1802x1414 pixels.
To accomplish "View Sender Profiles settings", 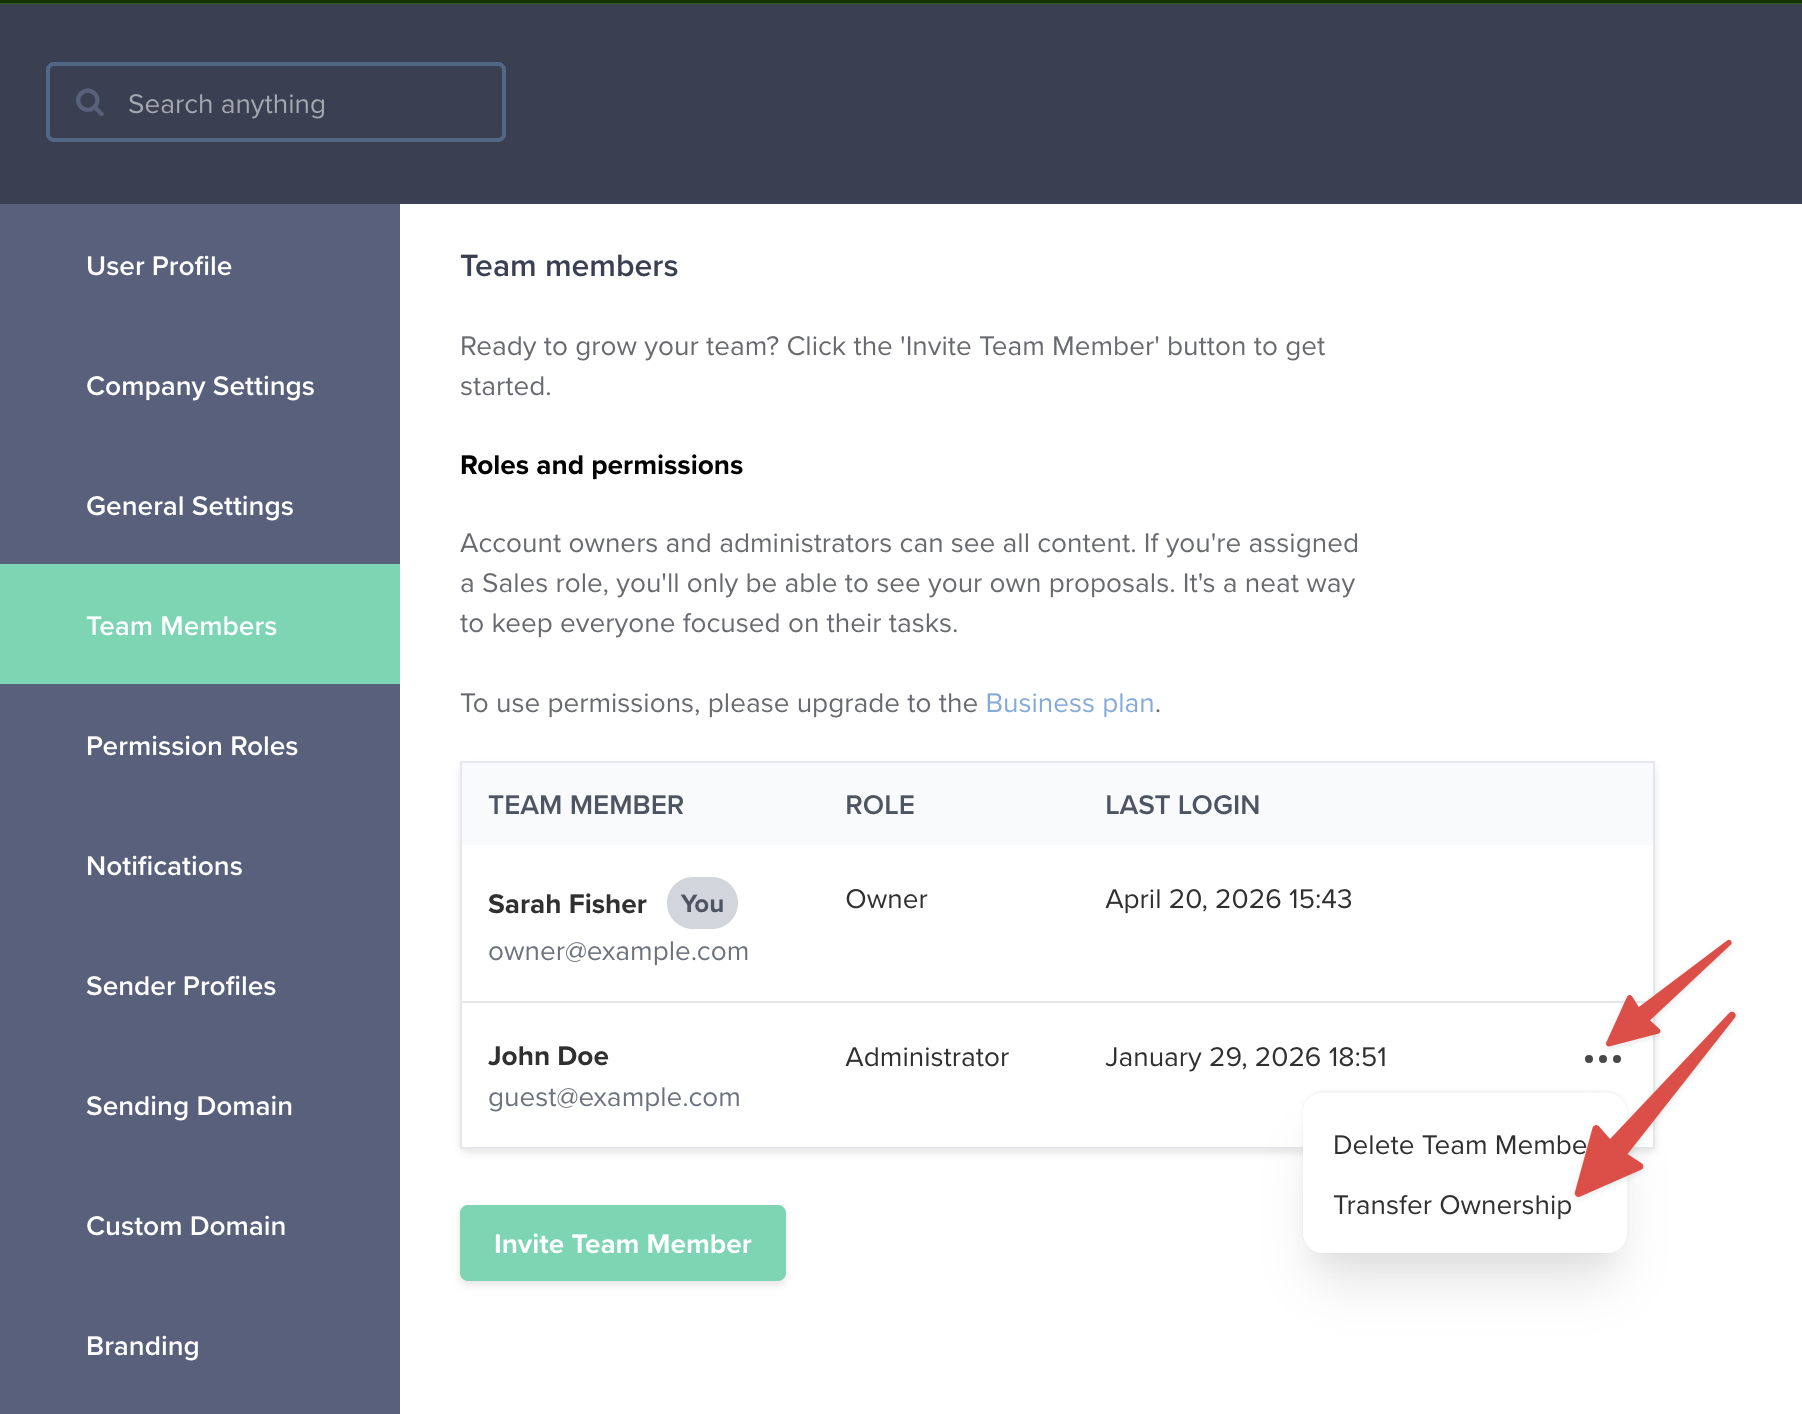I will click(181, 986).
